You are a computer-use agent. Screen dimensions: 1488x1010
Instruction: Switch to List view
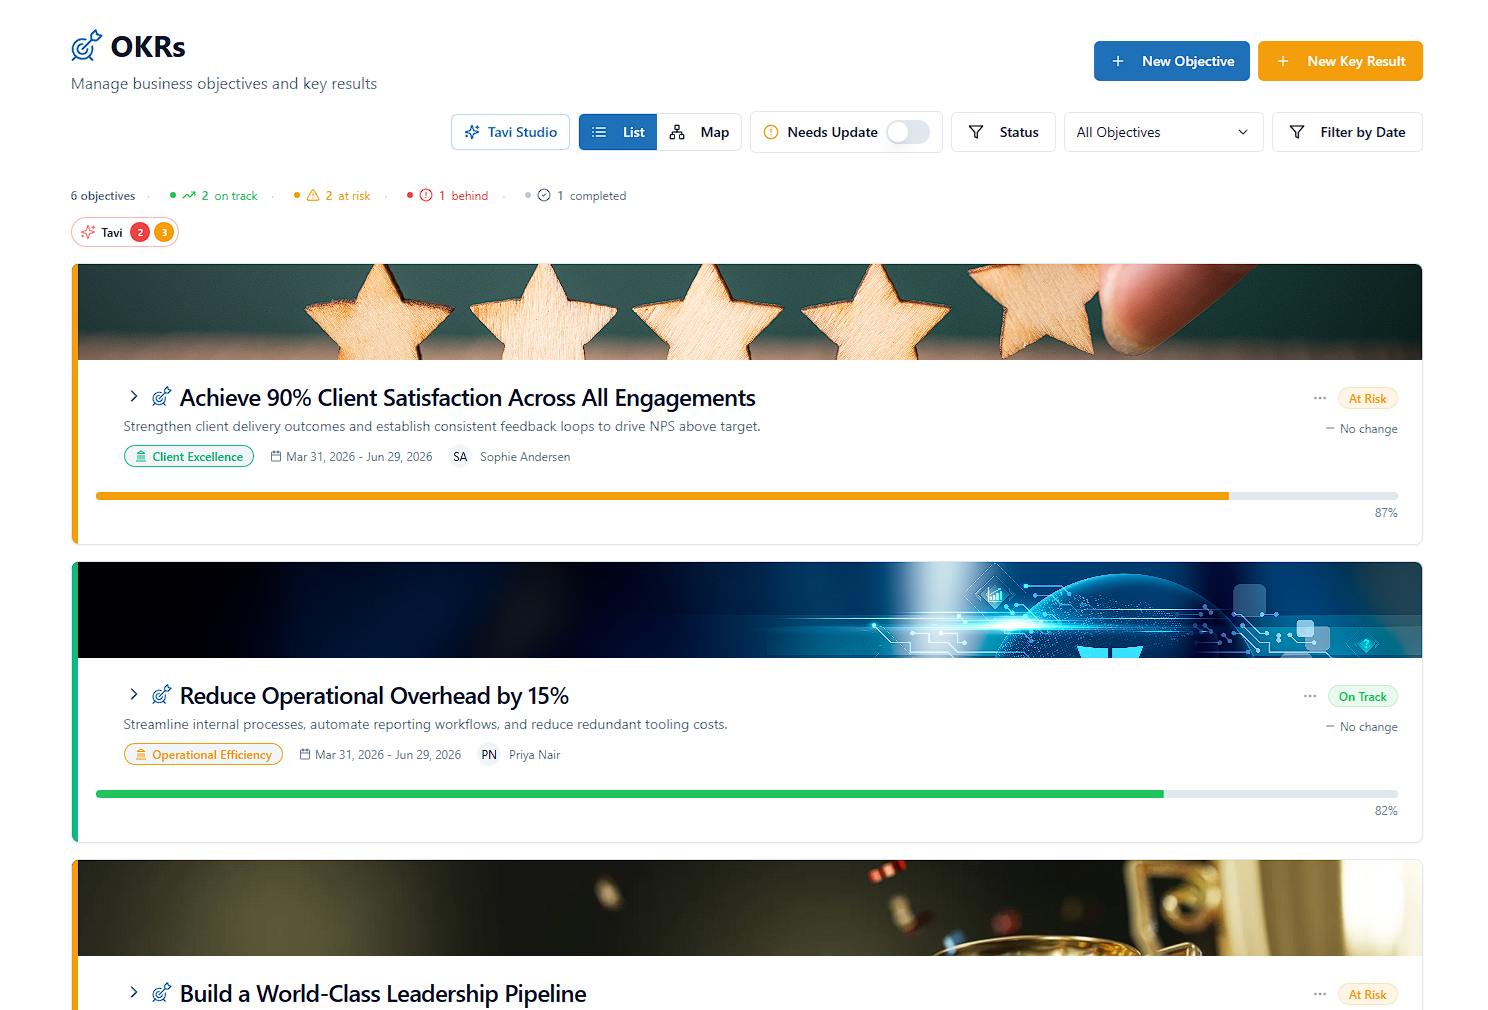click(x=618, y=132)
